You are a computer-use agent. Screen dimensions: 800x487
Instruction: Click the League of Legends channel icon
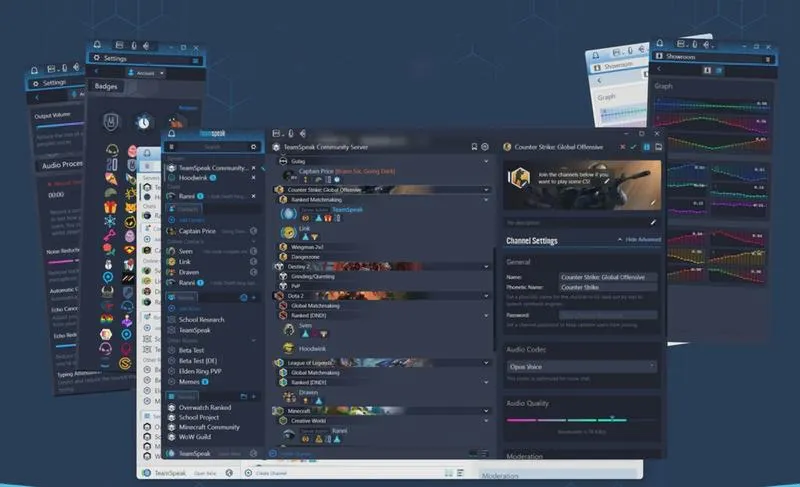tap(279, 363)
